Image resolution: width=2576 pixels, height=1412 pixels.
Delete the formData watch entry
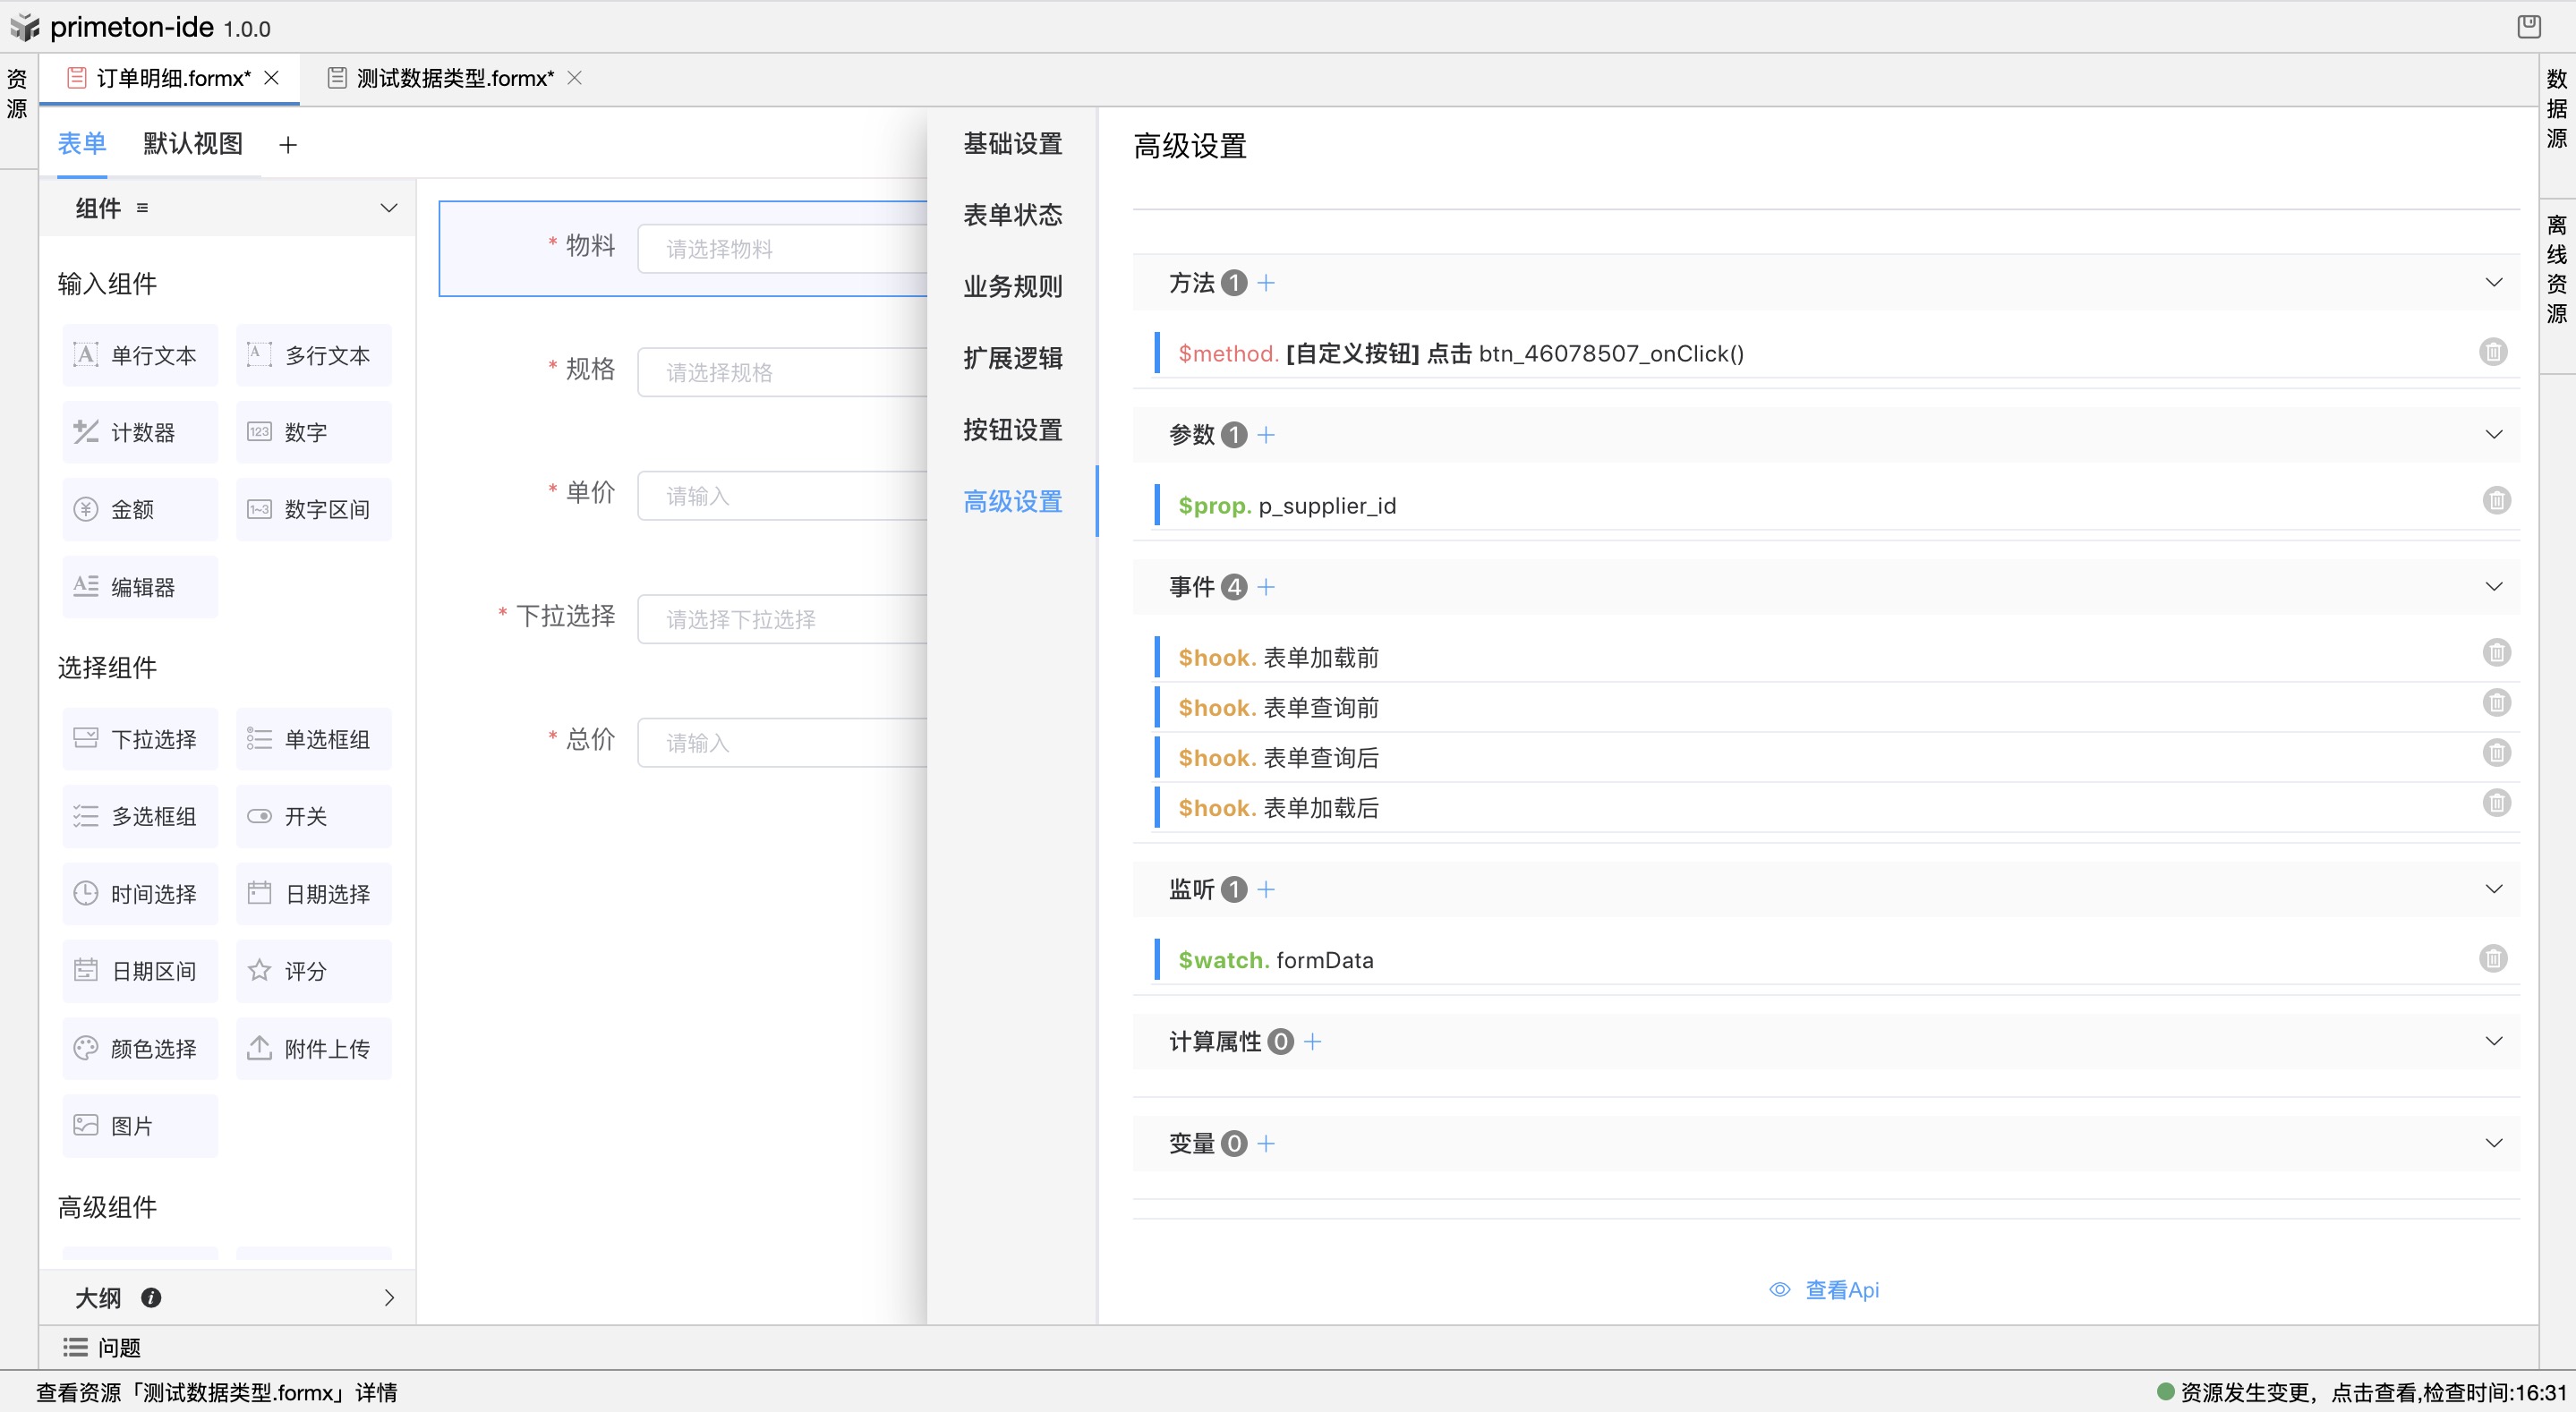(x=2492, y=959)
